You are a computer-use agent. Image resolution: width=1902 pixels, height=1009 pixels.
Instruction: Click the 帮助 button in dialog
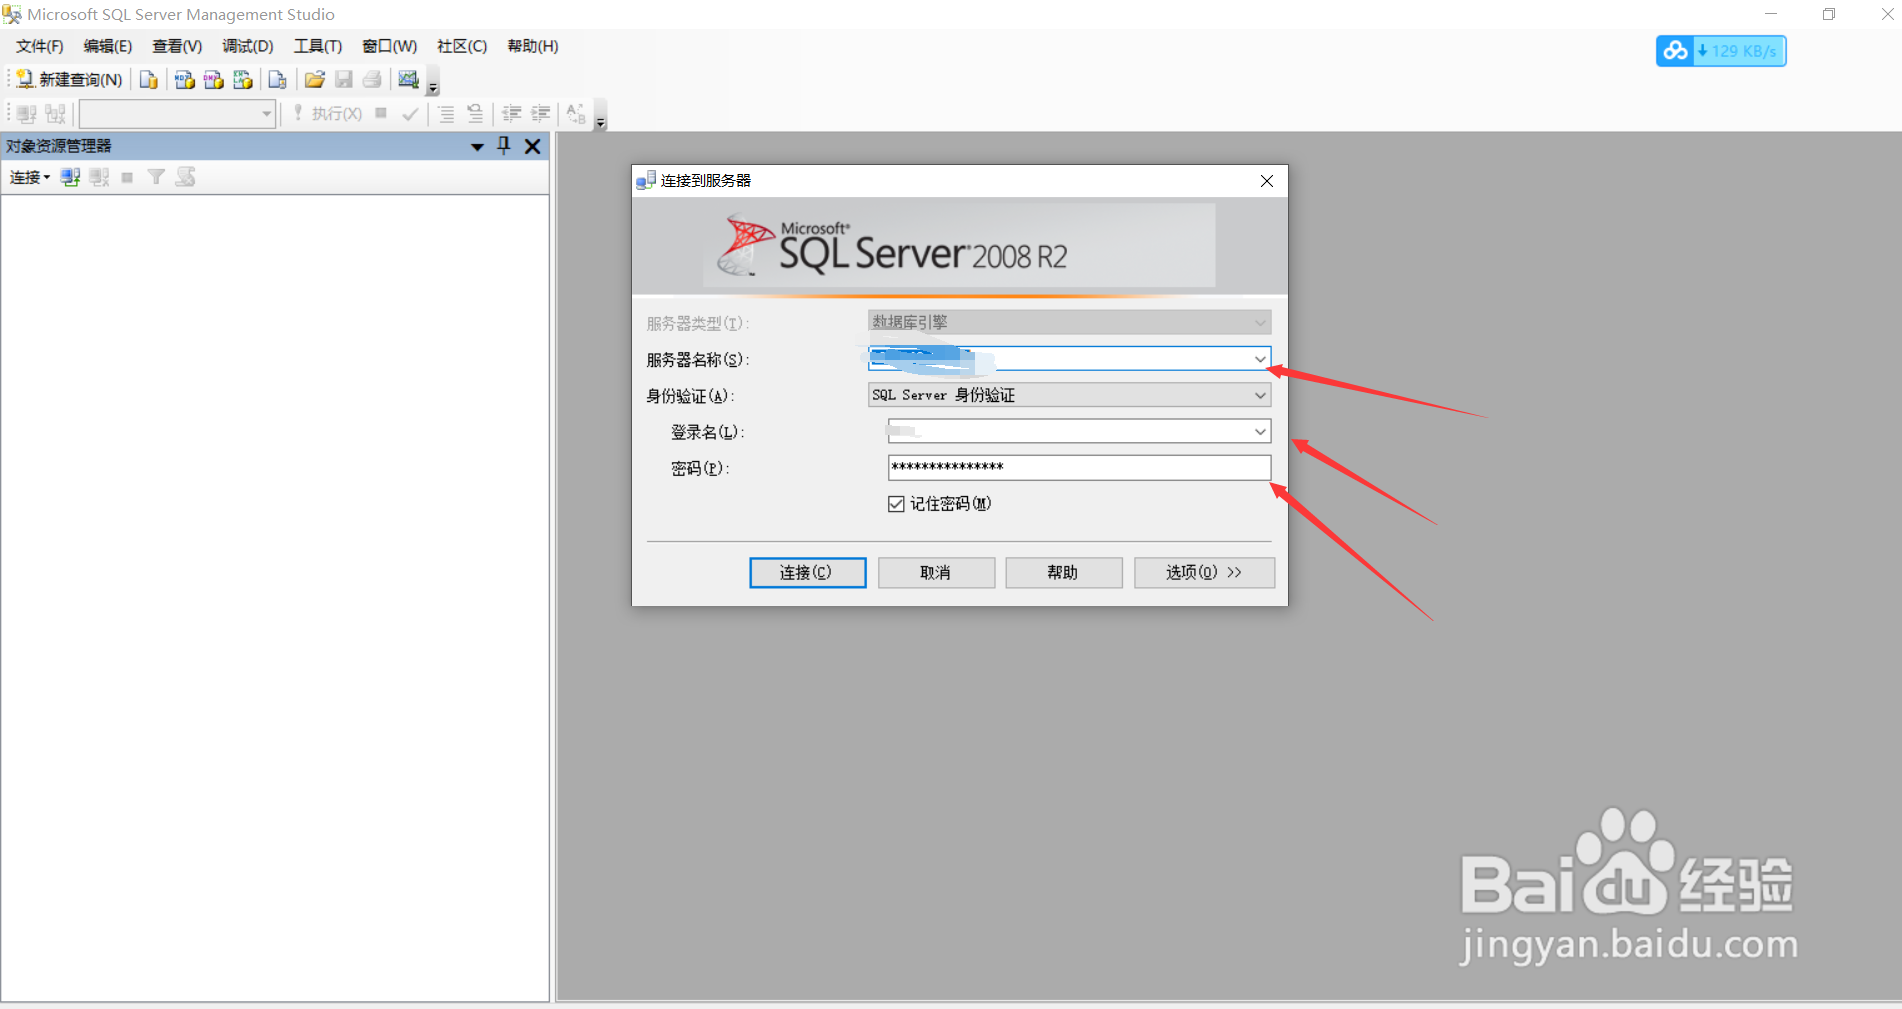1063,573
